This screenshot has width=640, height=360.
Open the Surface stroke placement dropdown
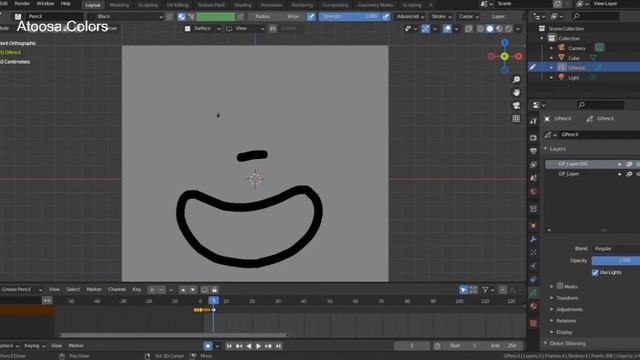coord(202,29)
